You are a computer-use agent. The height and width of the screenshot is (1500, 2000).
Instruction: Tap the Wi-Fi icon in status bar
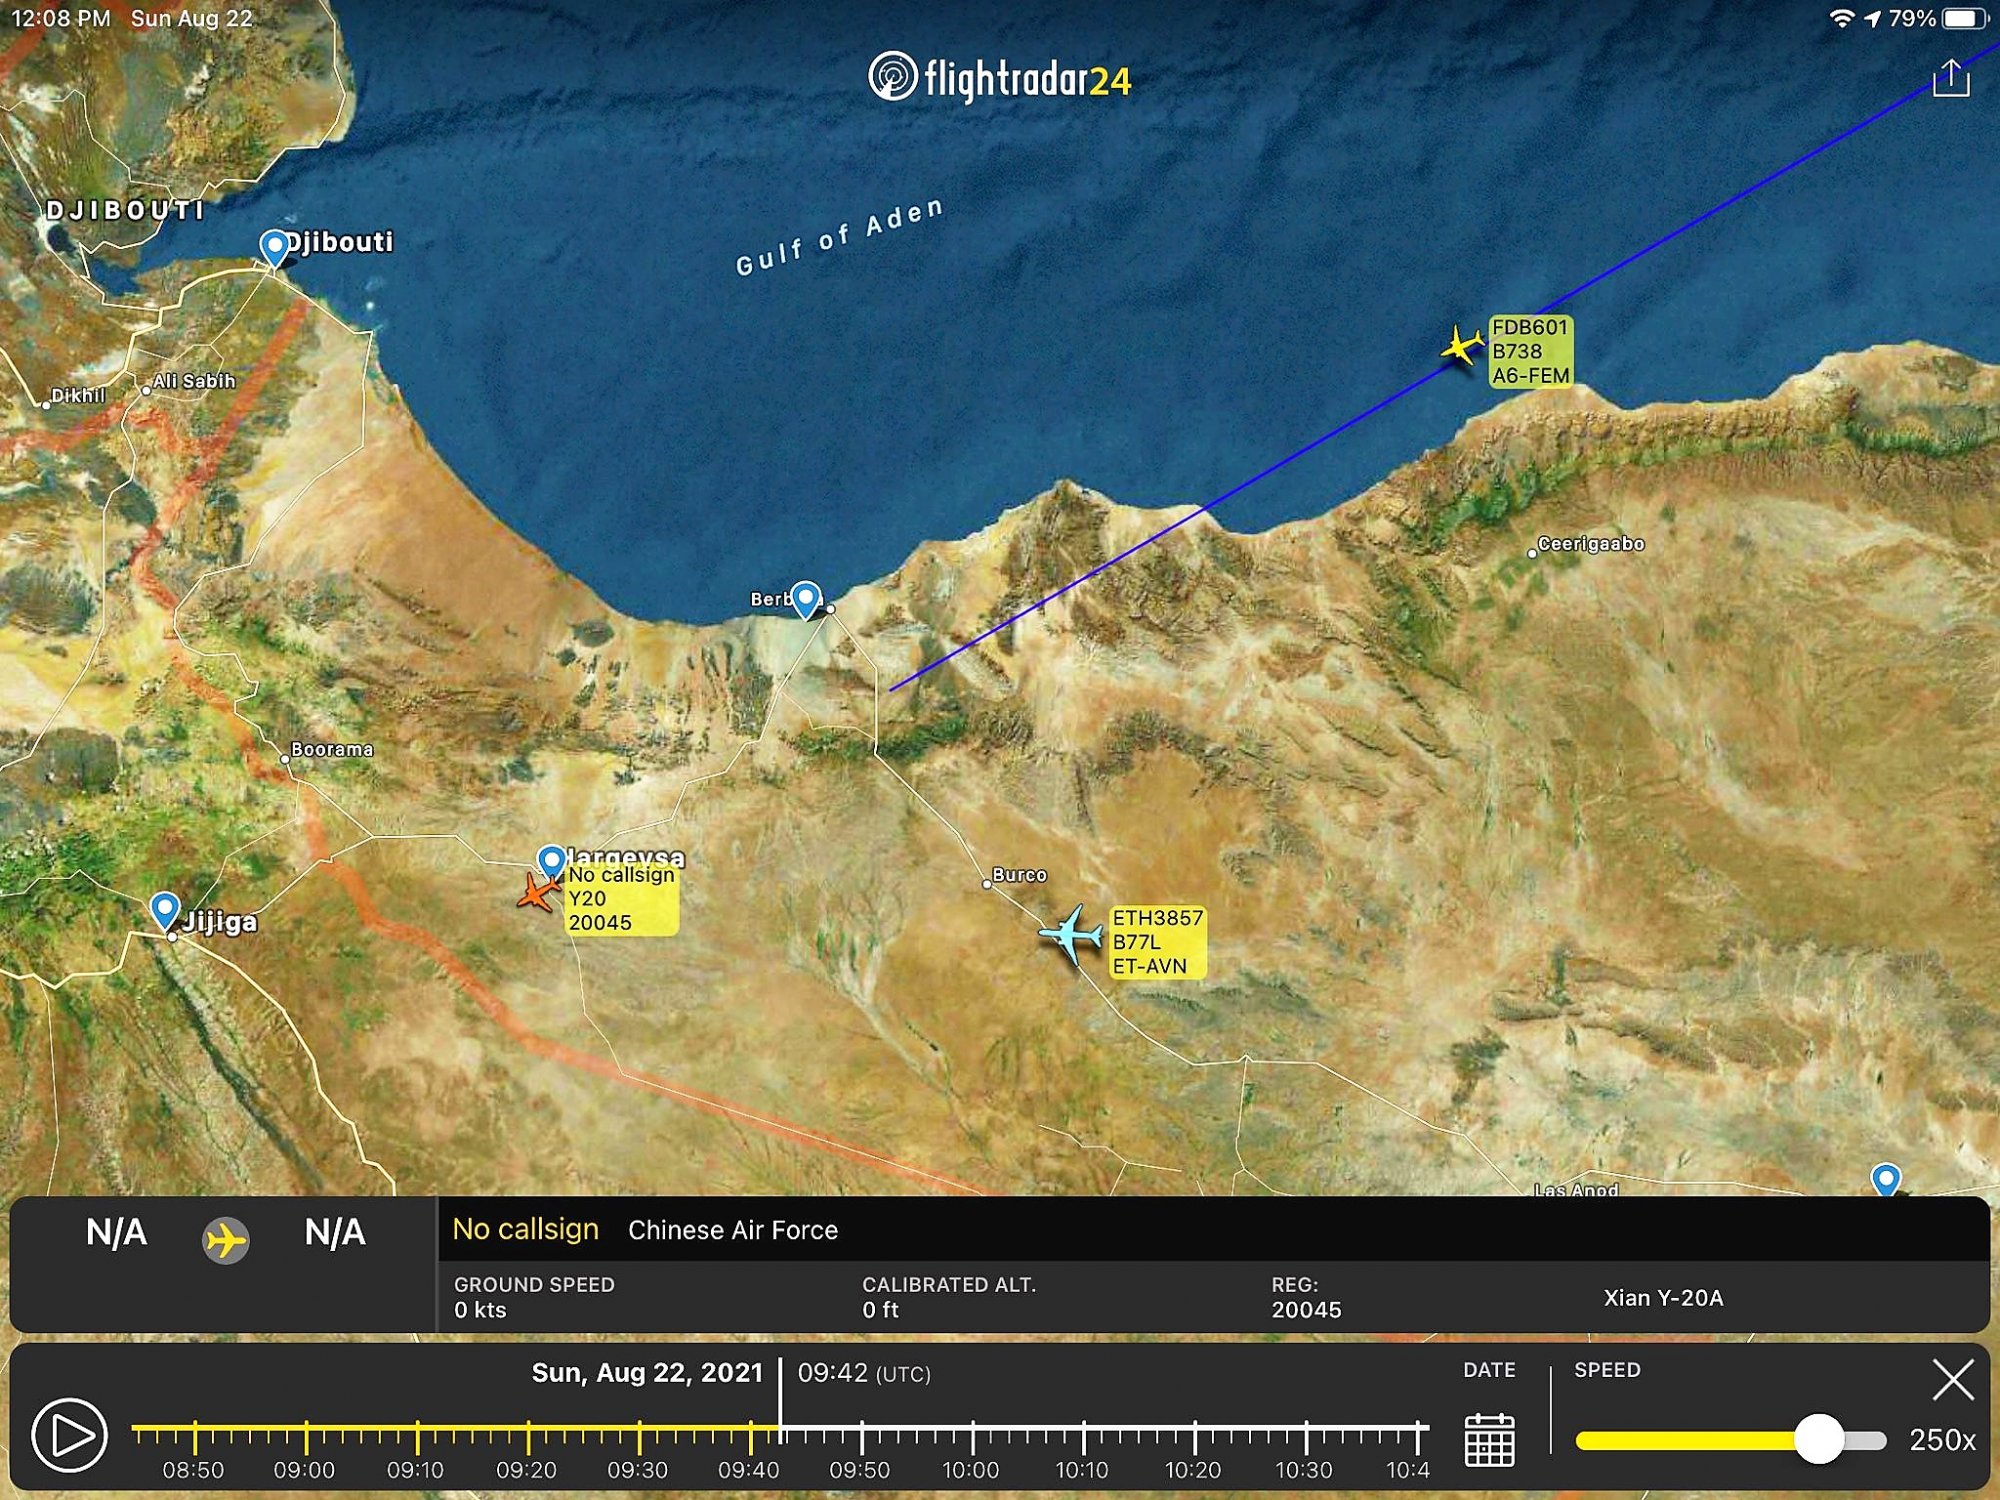[1841, 19]
